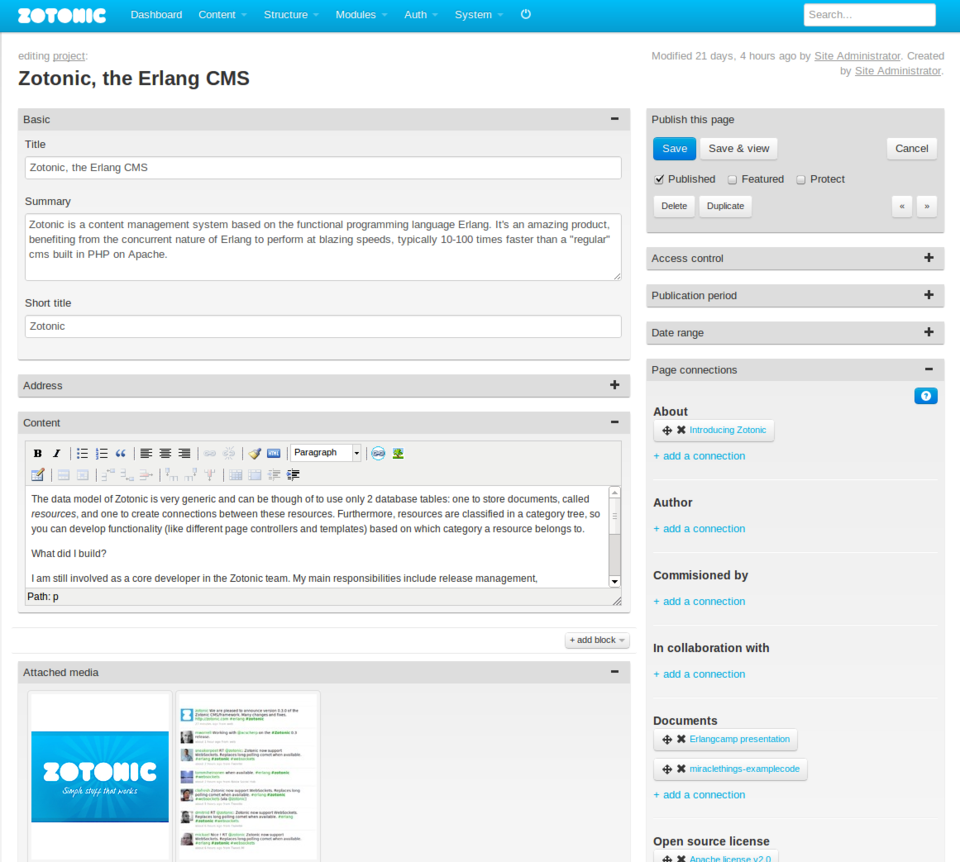
Task: Align text right in the editor
Action: pyautogui.click(x=184, y=454)
